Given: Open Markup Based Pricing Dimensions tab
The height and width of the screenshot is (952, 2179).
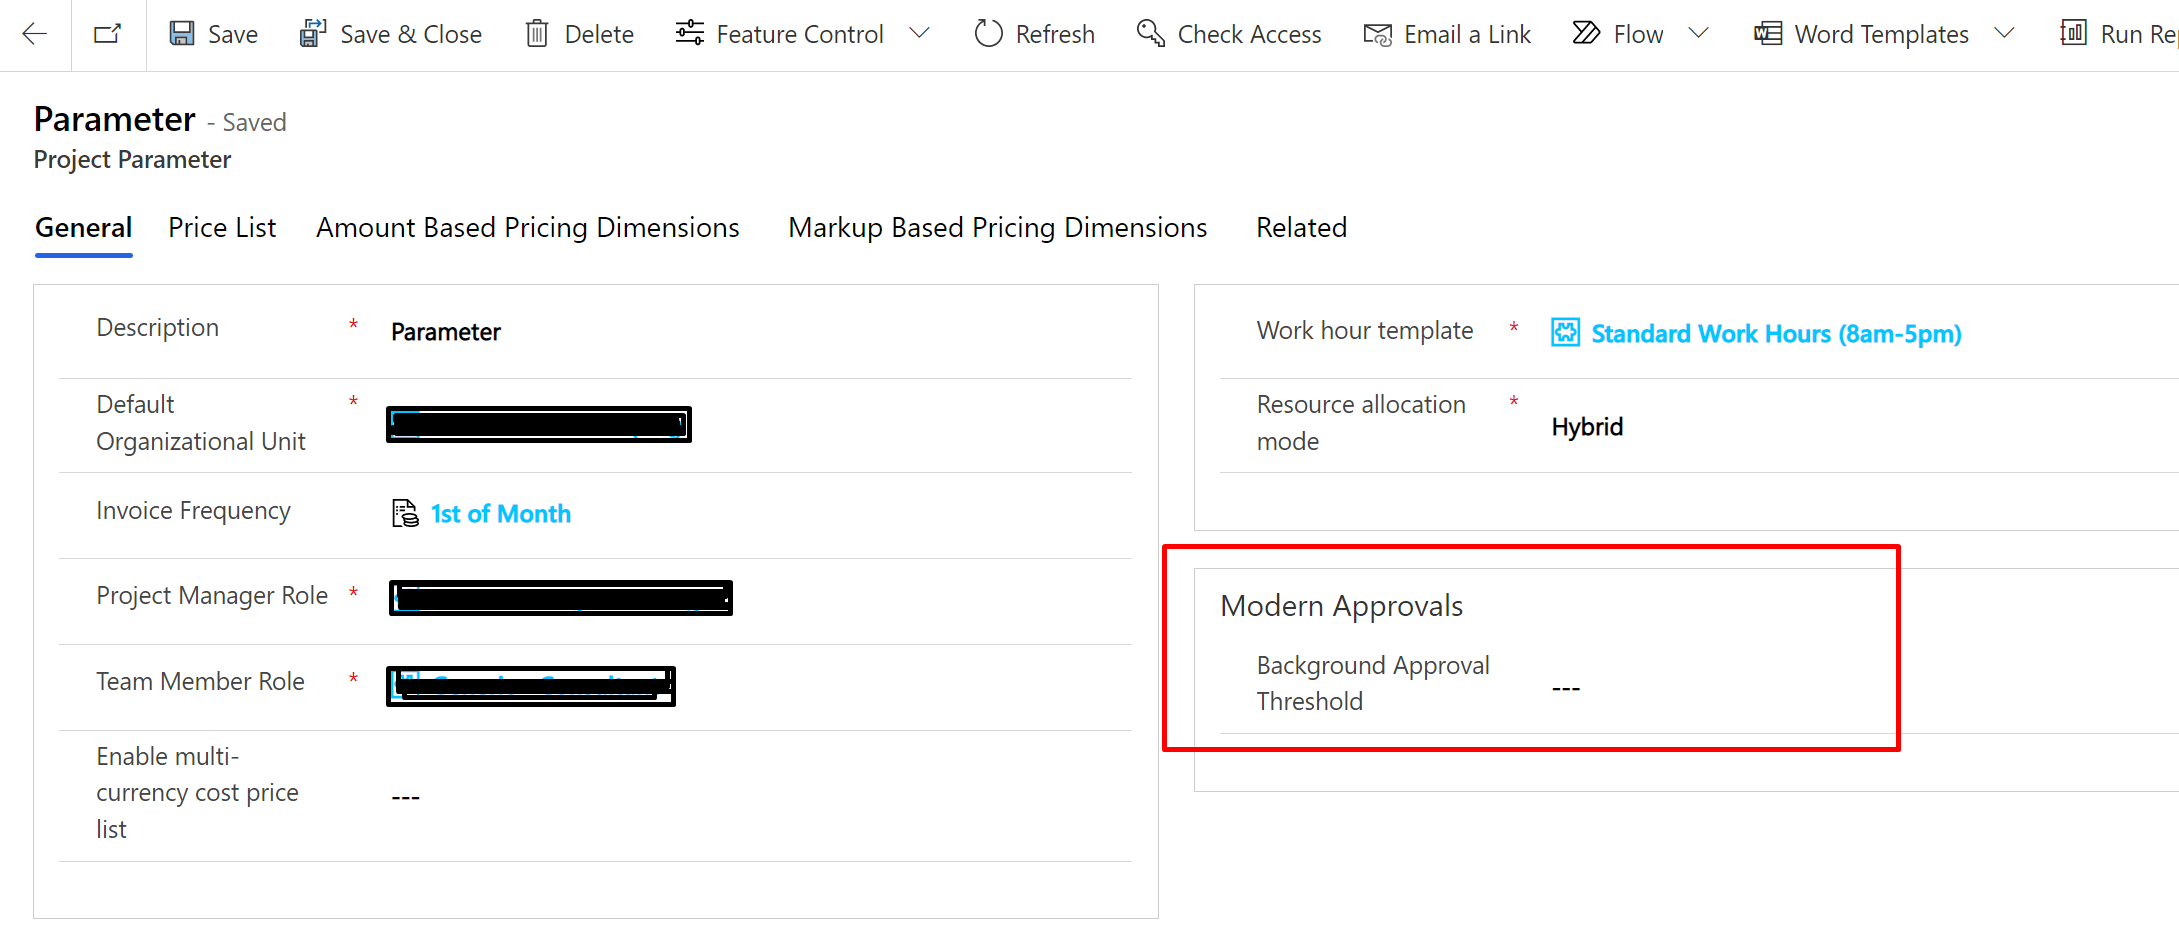Looking at the screenshot, I should [998, 228].
